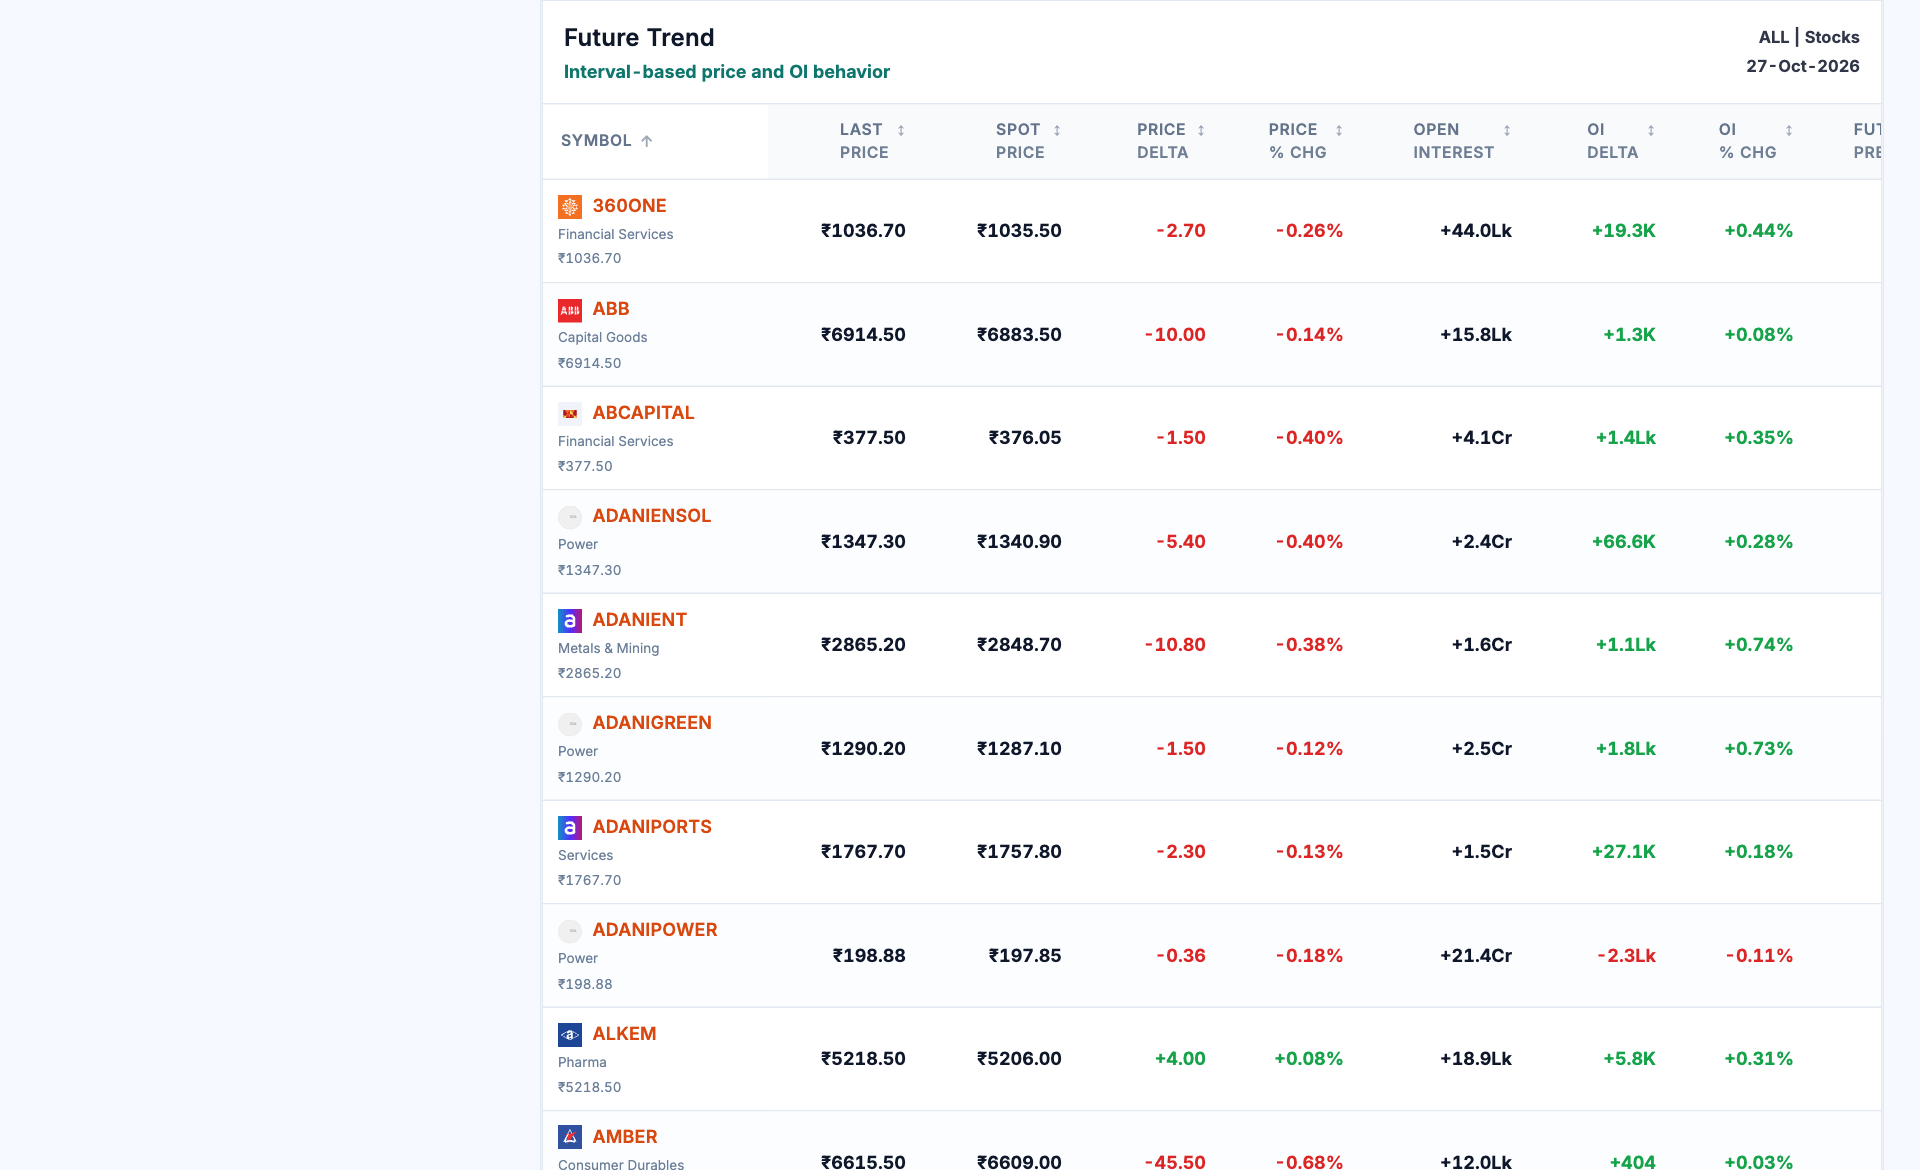Click the date 27-Oct-2026
Viewport: 1920px width, 1170px height.
tap(1803, 66)
